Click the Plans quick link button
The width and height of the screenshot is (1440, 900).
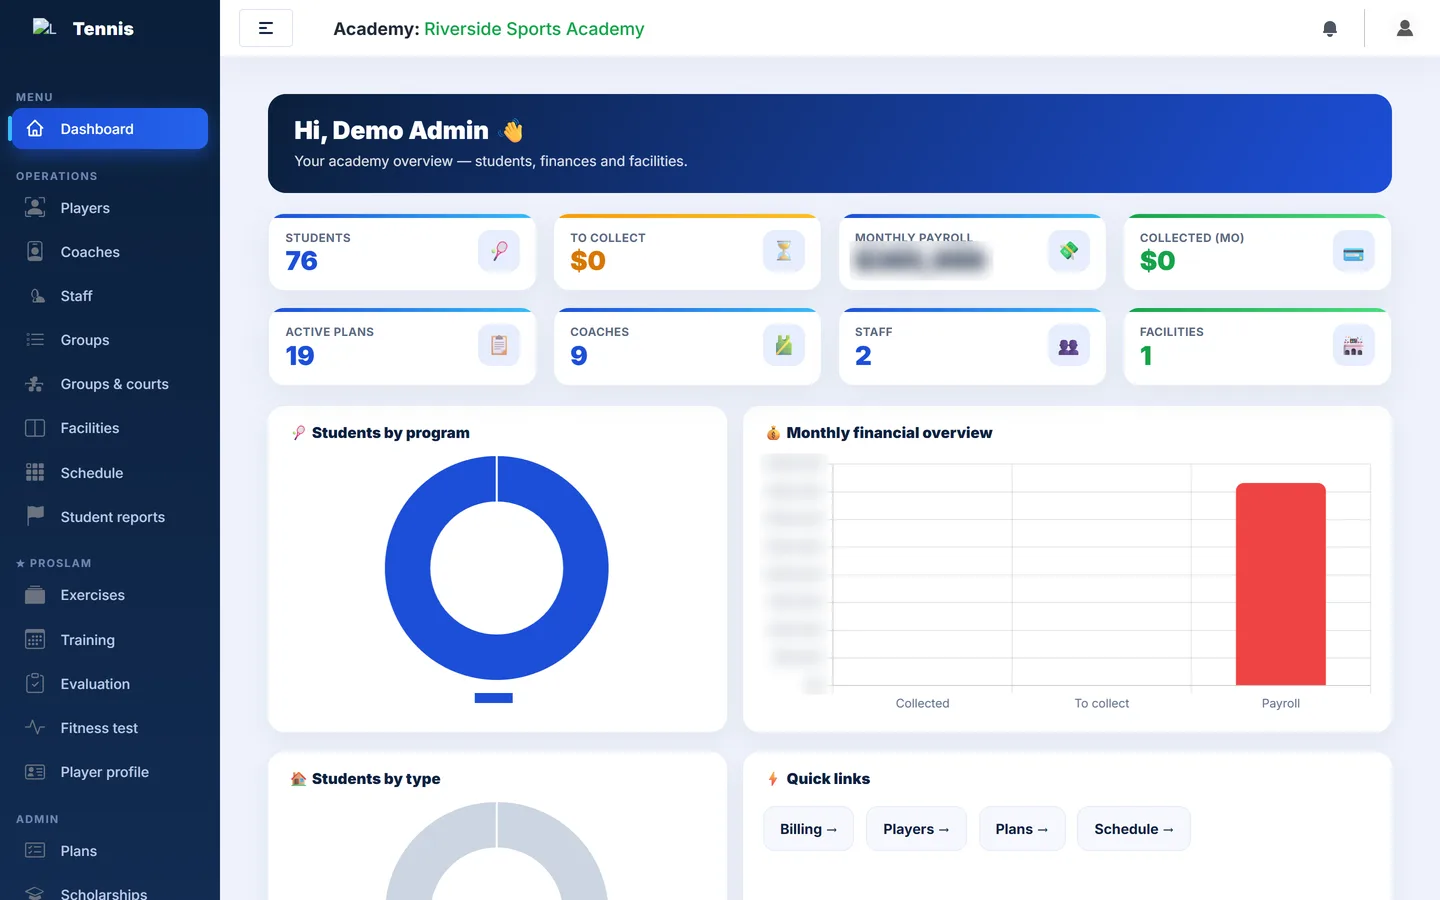pos(1022,829)
